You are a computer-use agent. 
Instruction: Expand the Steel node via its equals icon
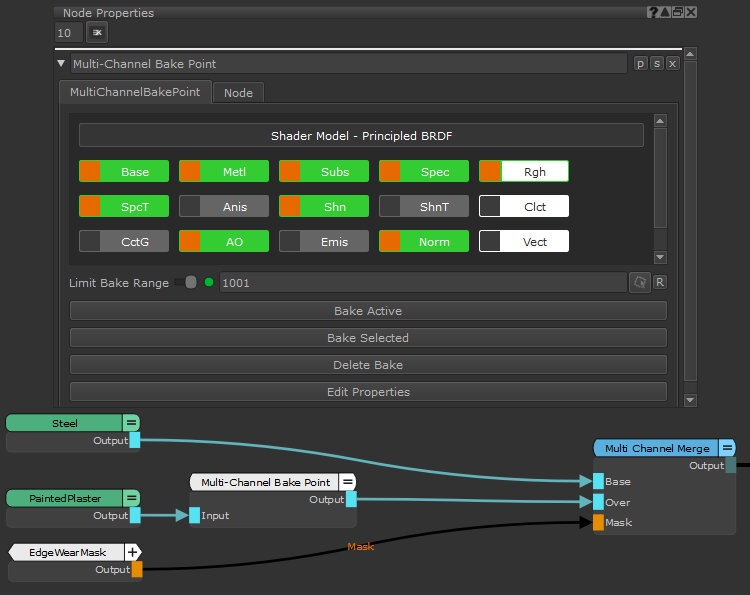[131, 423]
